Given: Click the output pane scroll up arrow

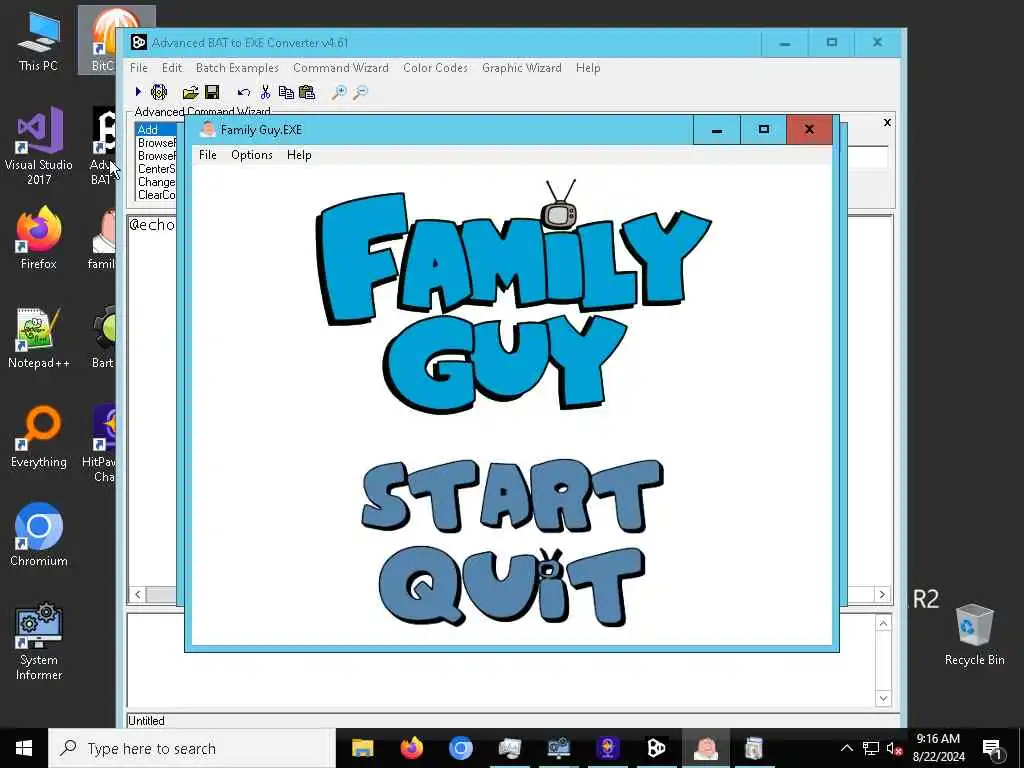Looking at the screenshot, I should (883, 623).
